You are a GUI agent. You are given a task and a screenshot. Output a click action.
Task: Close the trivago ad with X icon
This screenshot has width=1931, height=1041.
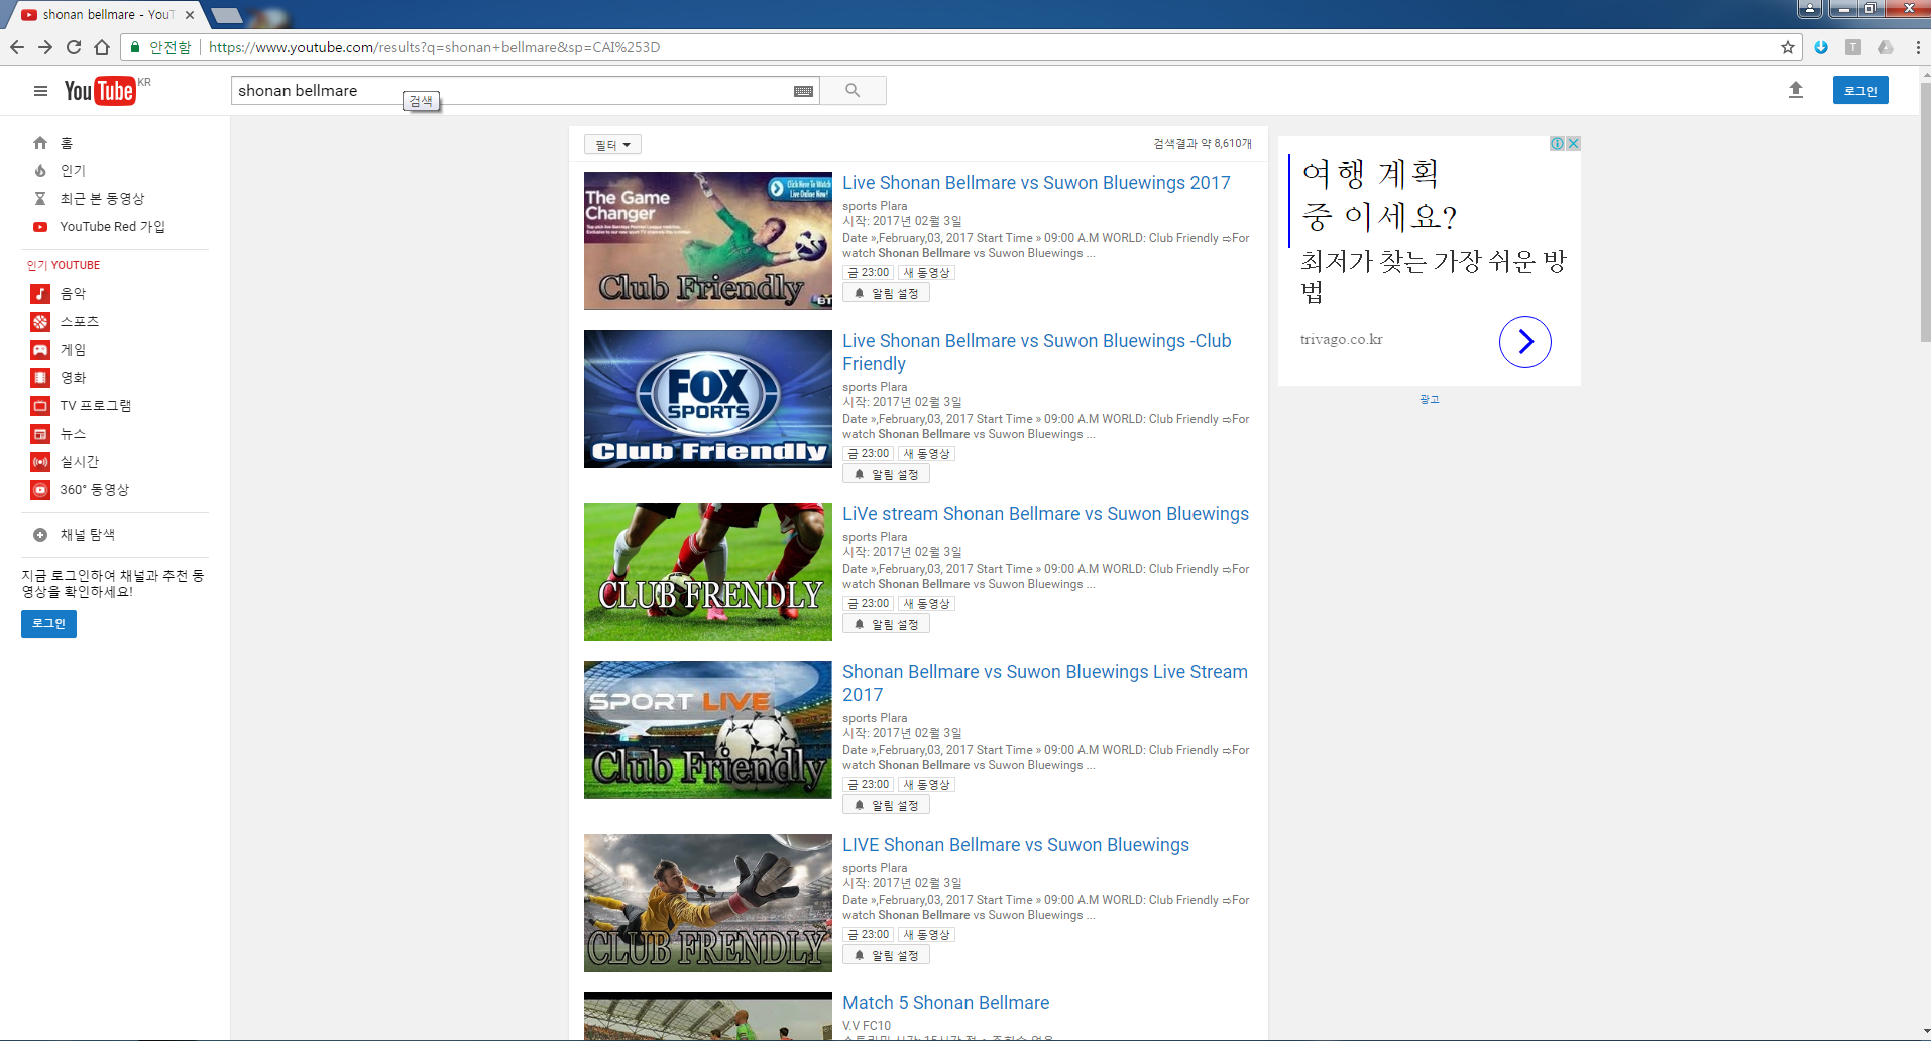[1573, 144]
